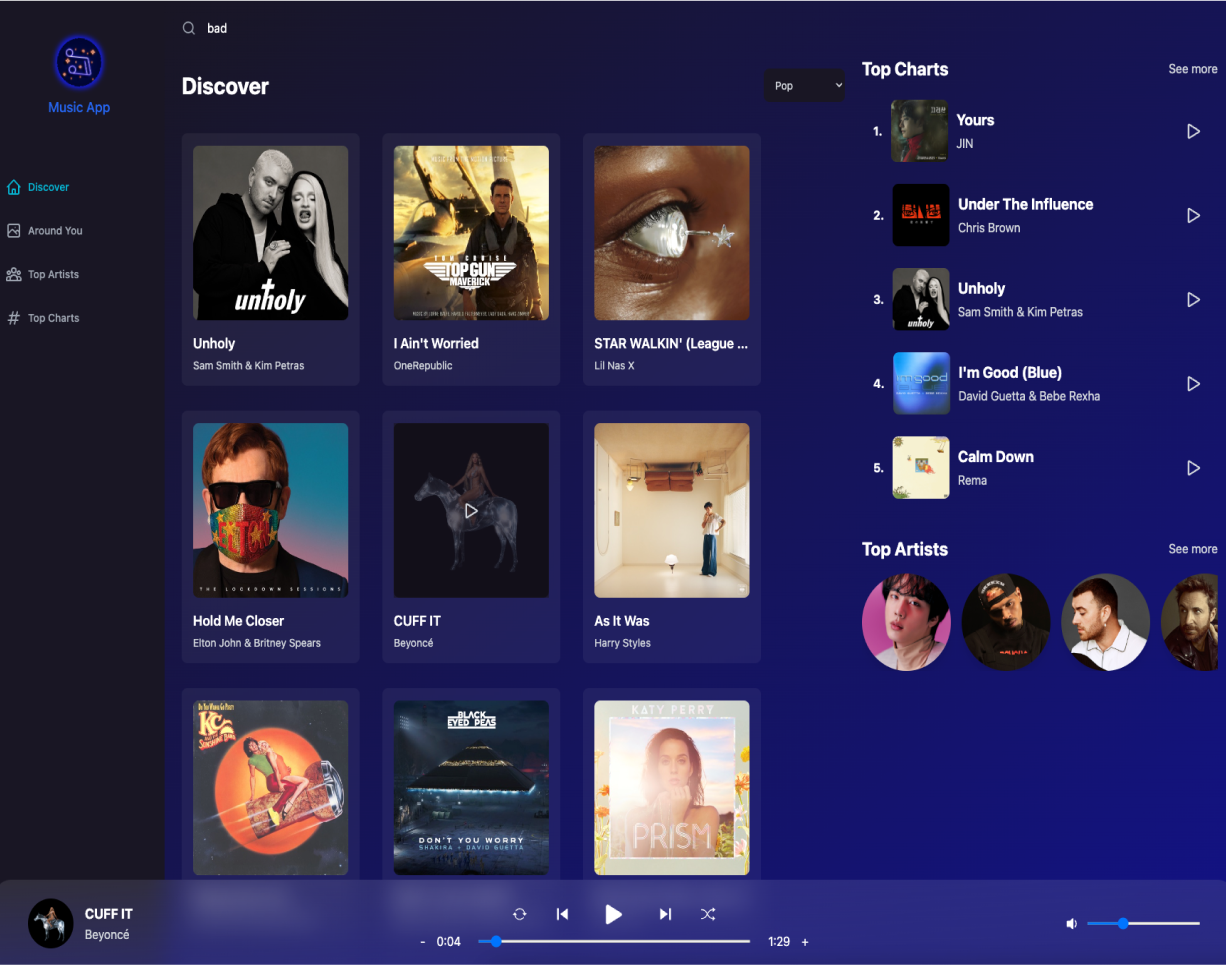1226x965 pixels.
Task: Click the Top Artists people icon
Action: 14,274
